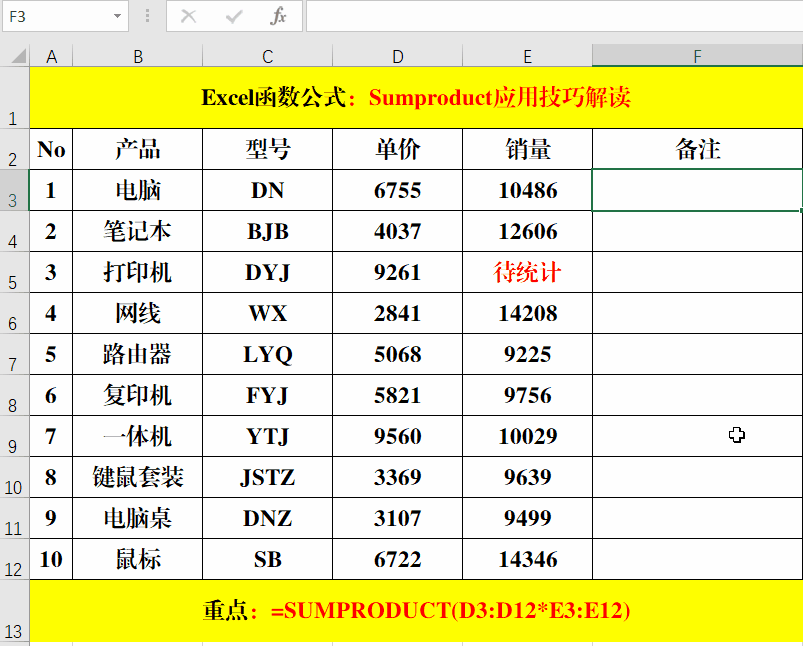Click the 键鼠套装 product cell

tap(138, 477)
